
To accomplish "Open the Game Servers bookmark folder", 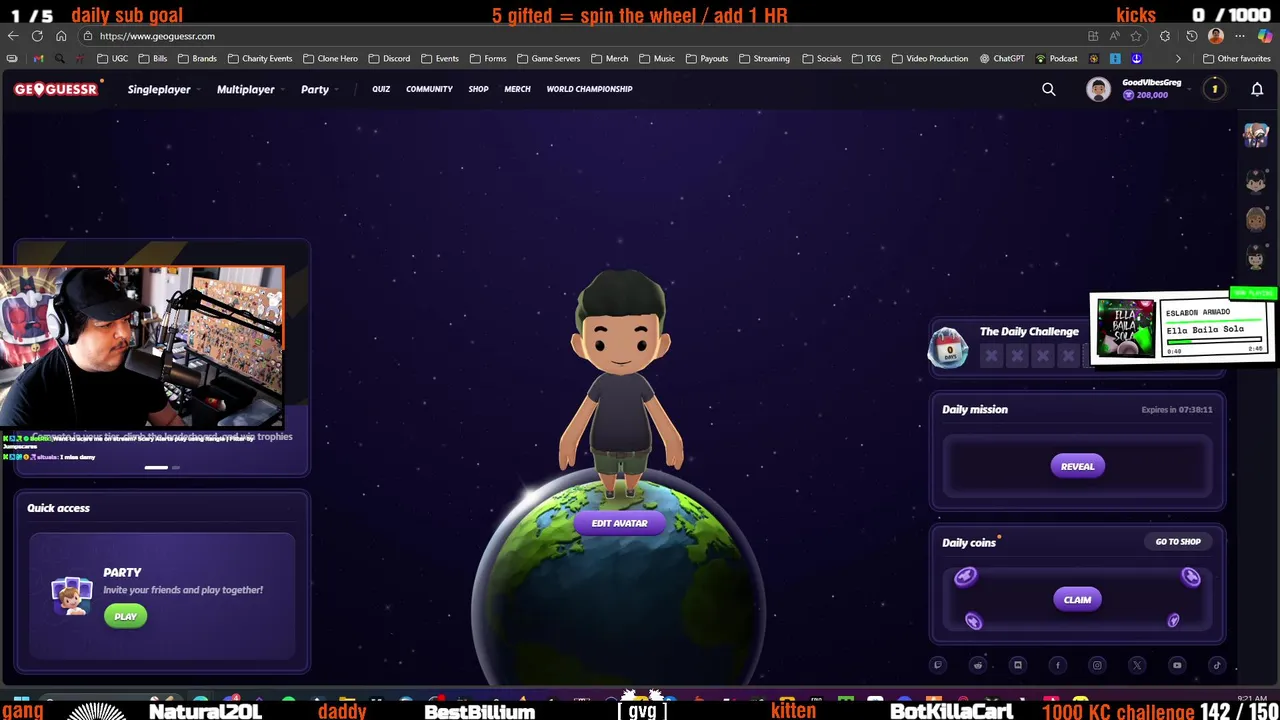I will point(548,58).
